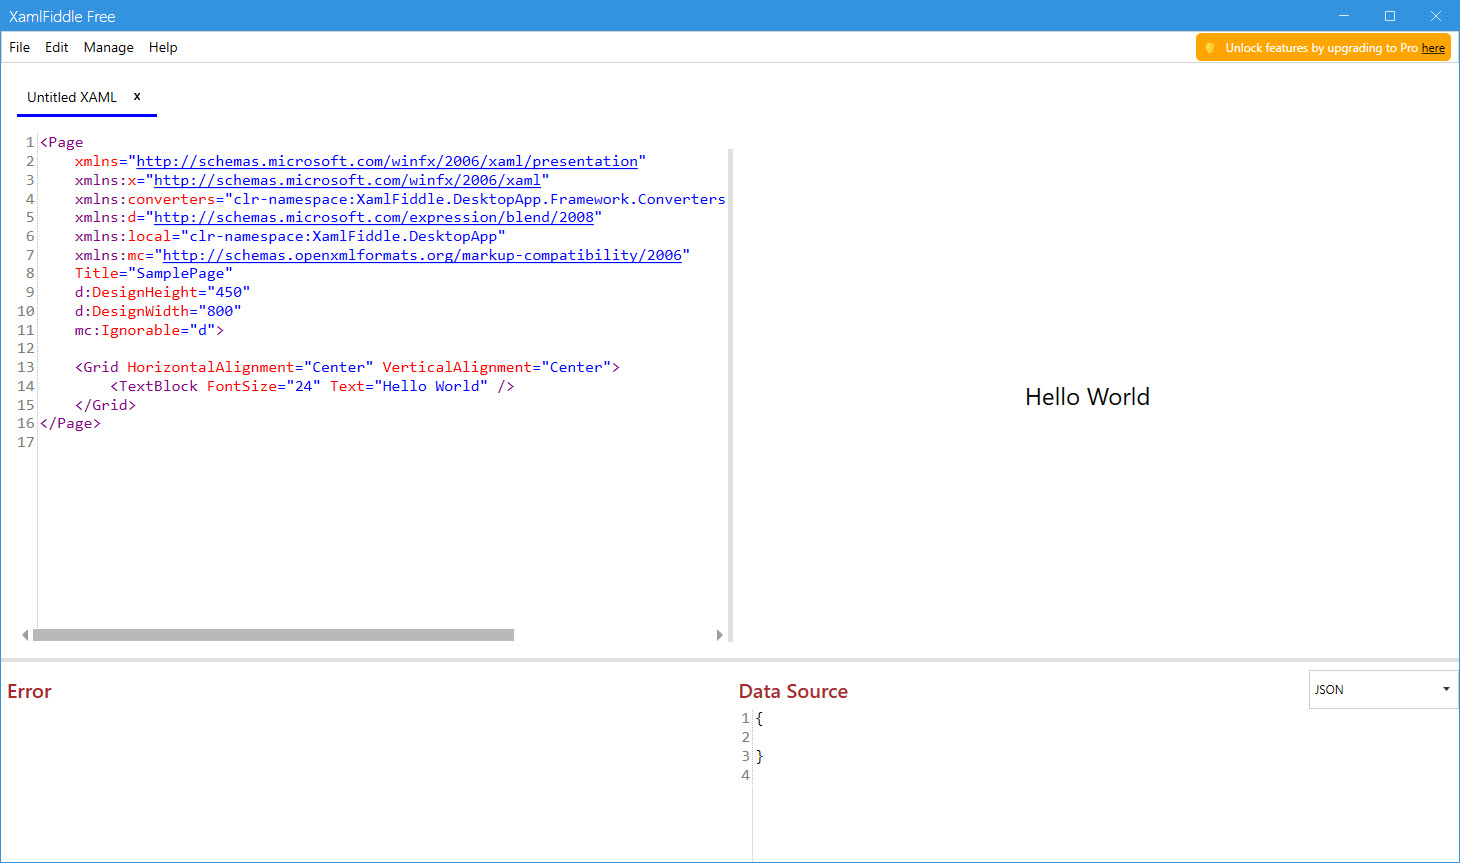1460x863 pixels.
Task: Open the File menu
Action: click(19, 47)
